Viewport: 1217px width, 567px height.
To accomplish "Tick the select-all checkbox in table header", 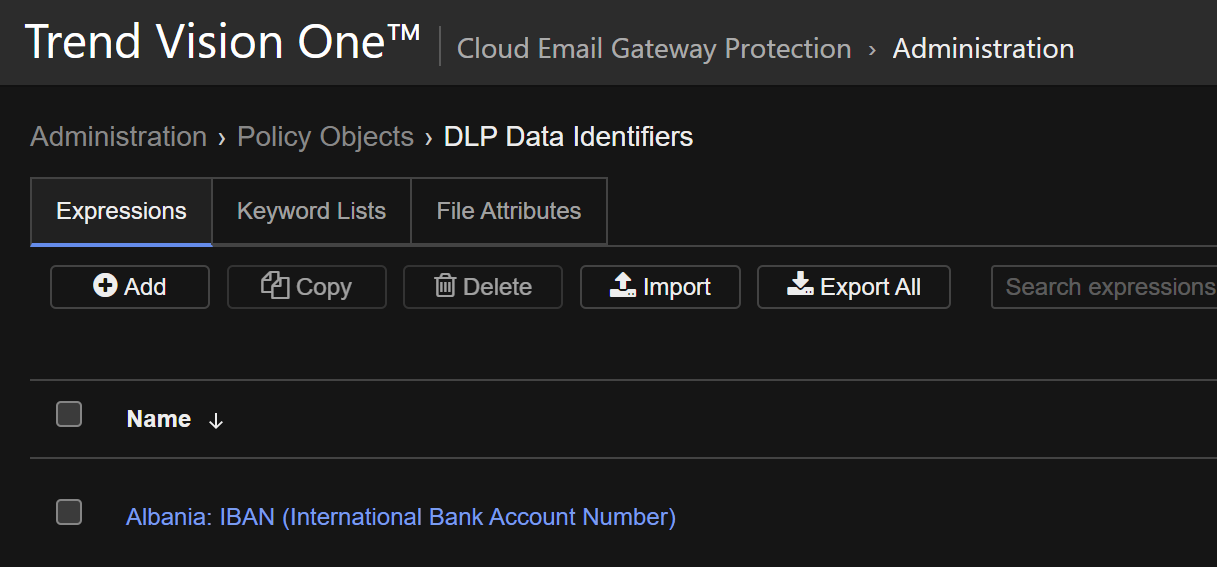I will click(69, 414).
